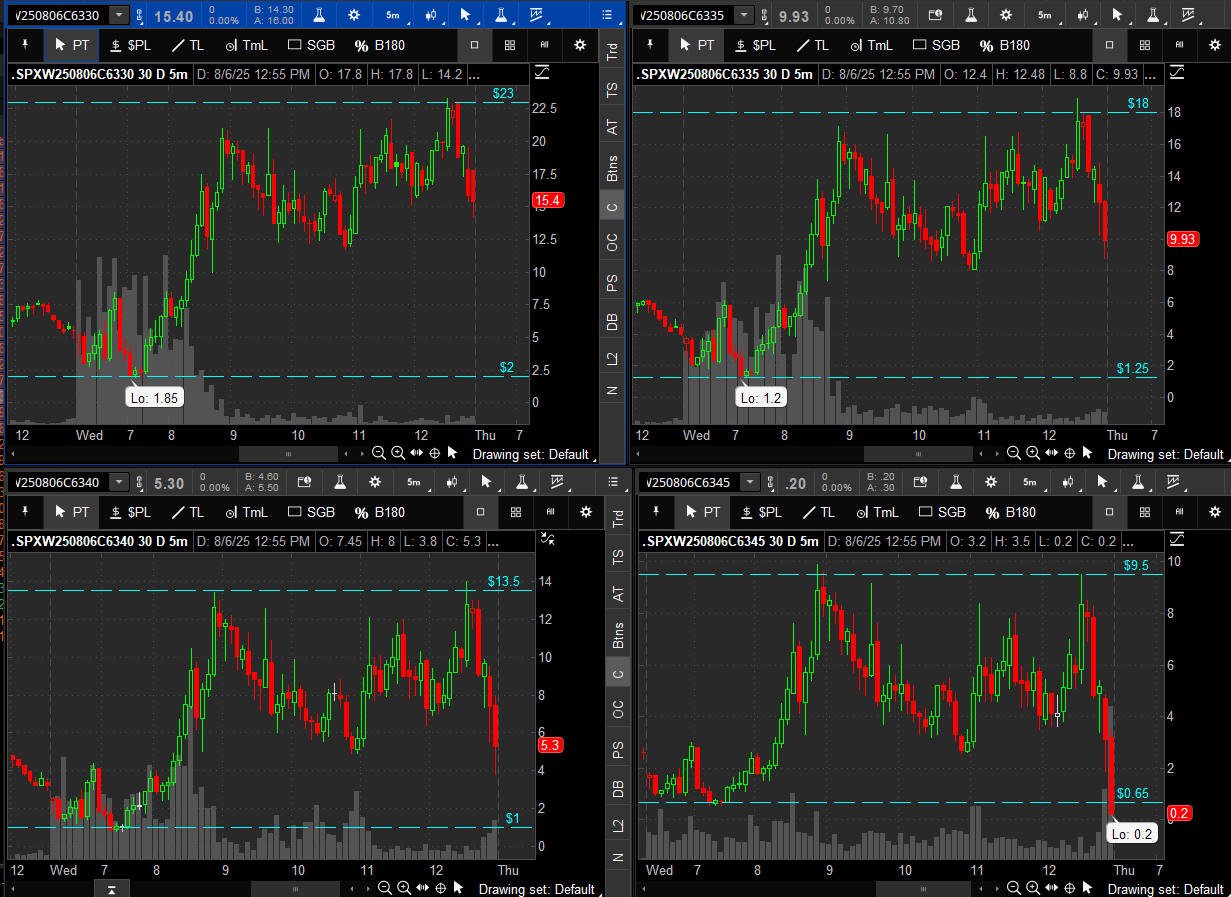Open the TS tab on the upper sidebar

coord(612,89)
